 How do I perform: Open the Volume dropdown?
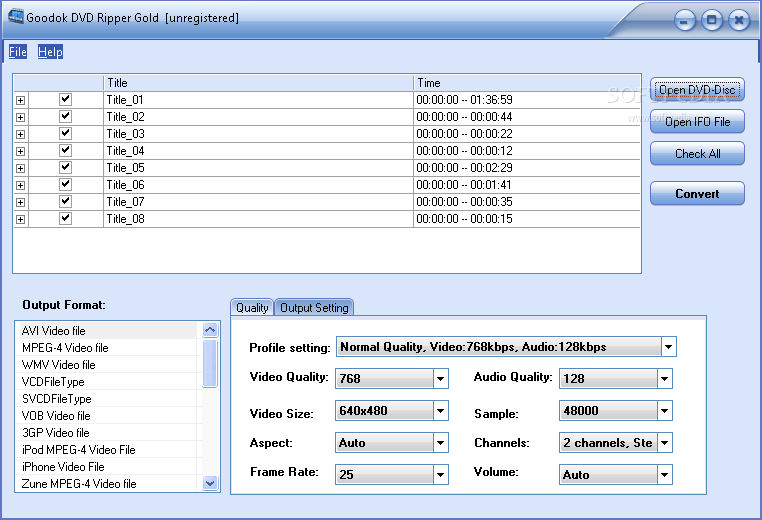click(x=664, y=475)
